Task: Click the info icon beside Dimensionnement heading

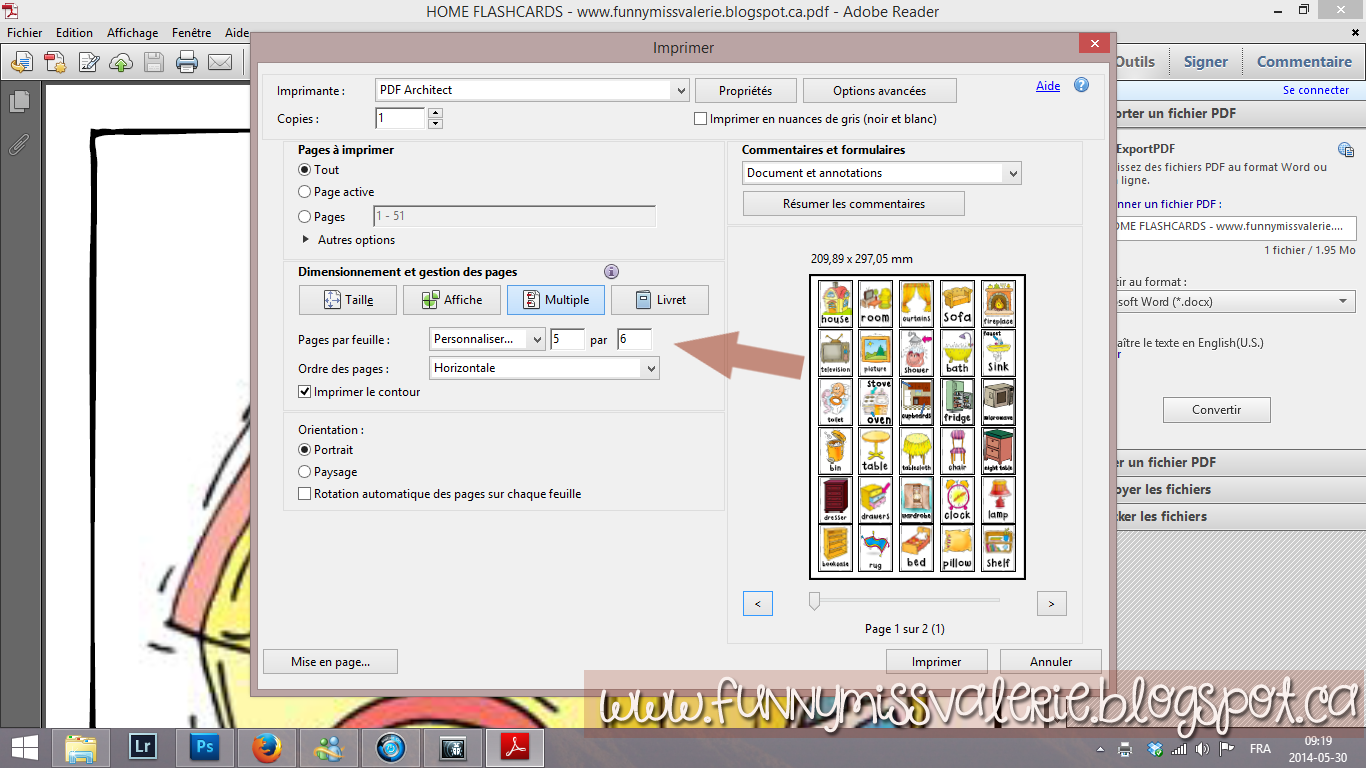Action: pos(612,272)
